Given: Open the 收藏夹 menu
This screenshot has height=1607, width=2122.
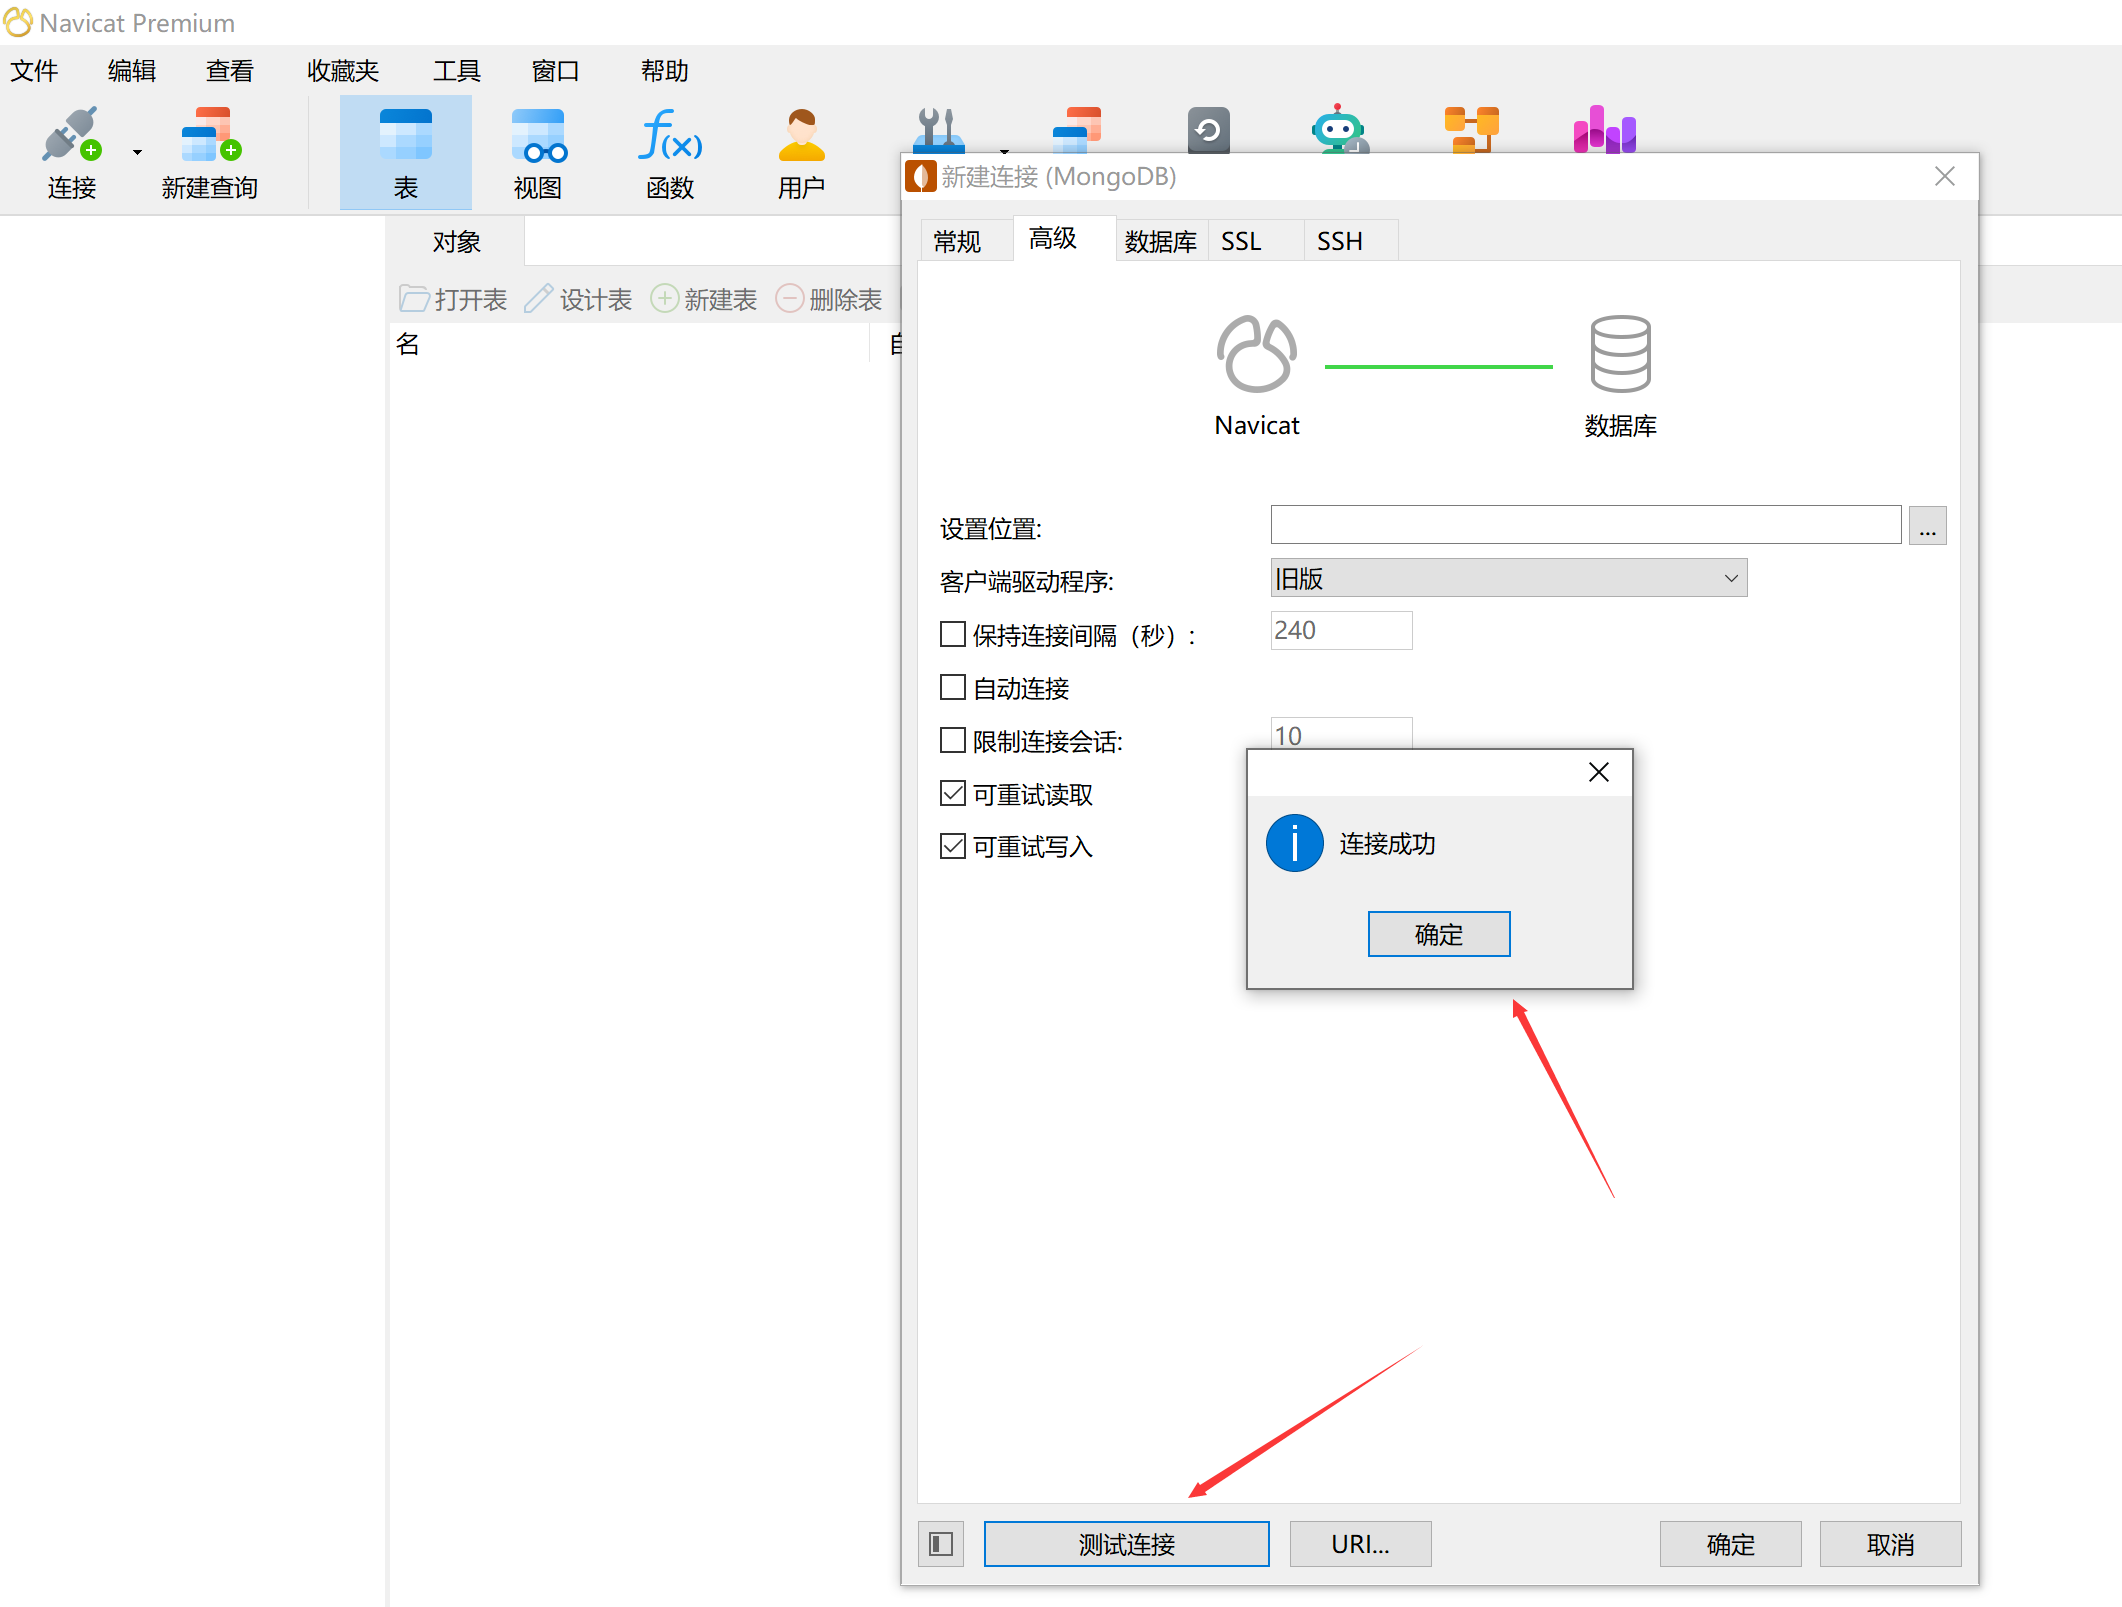Looking at the screenshot, I should coord(343,71).
